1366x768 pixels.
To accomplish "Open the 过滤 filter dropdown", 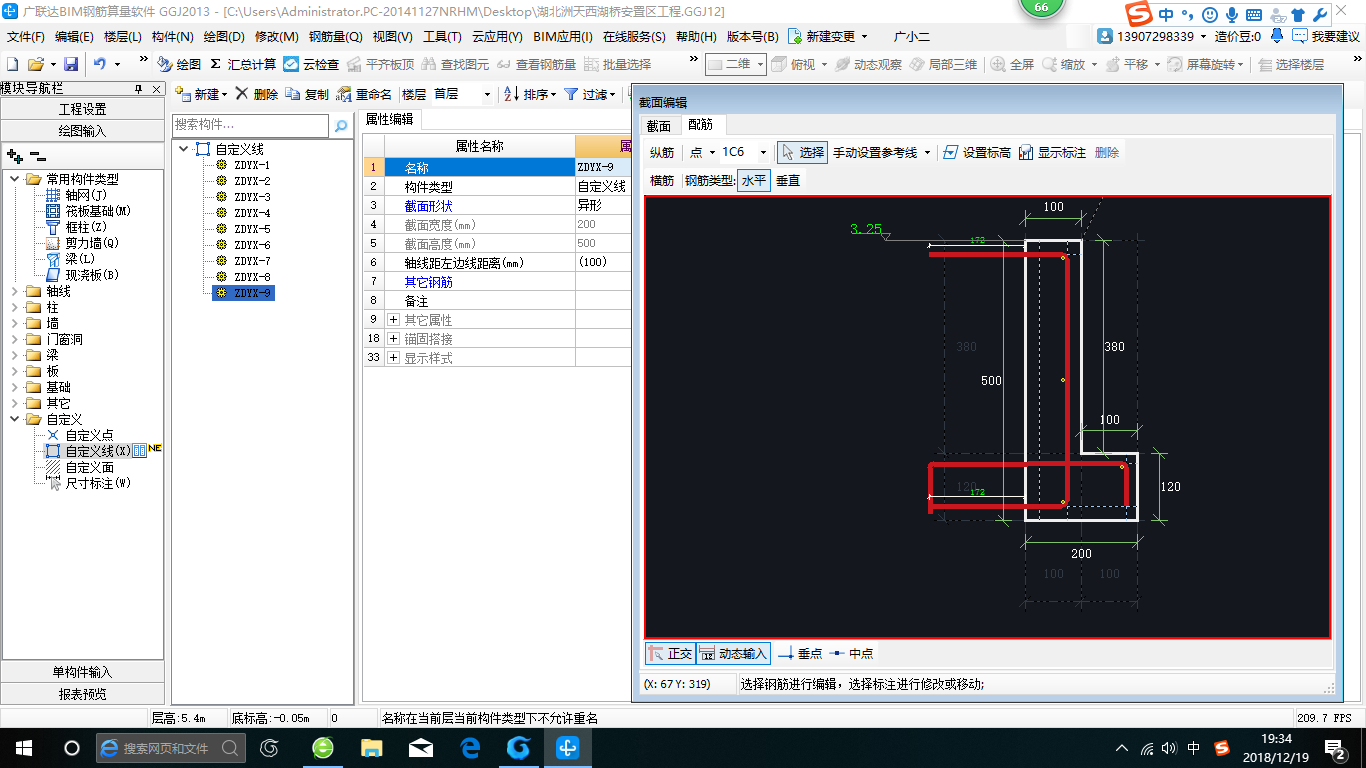I will point(590,94).
